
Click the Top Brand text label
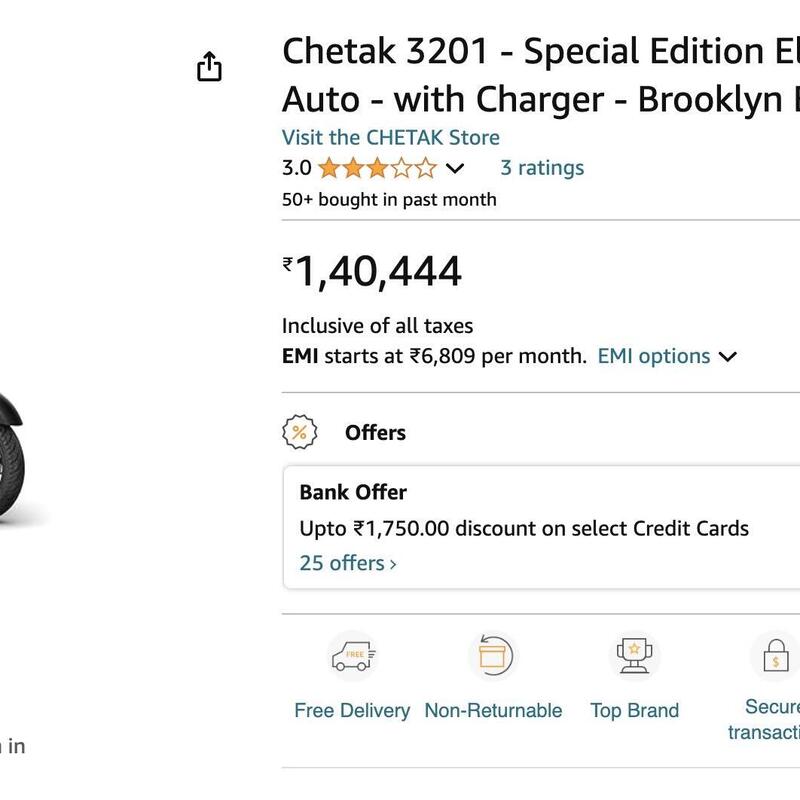coord(634,711)
